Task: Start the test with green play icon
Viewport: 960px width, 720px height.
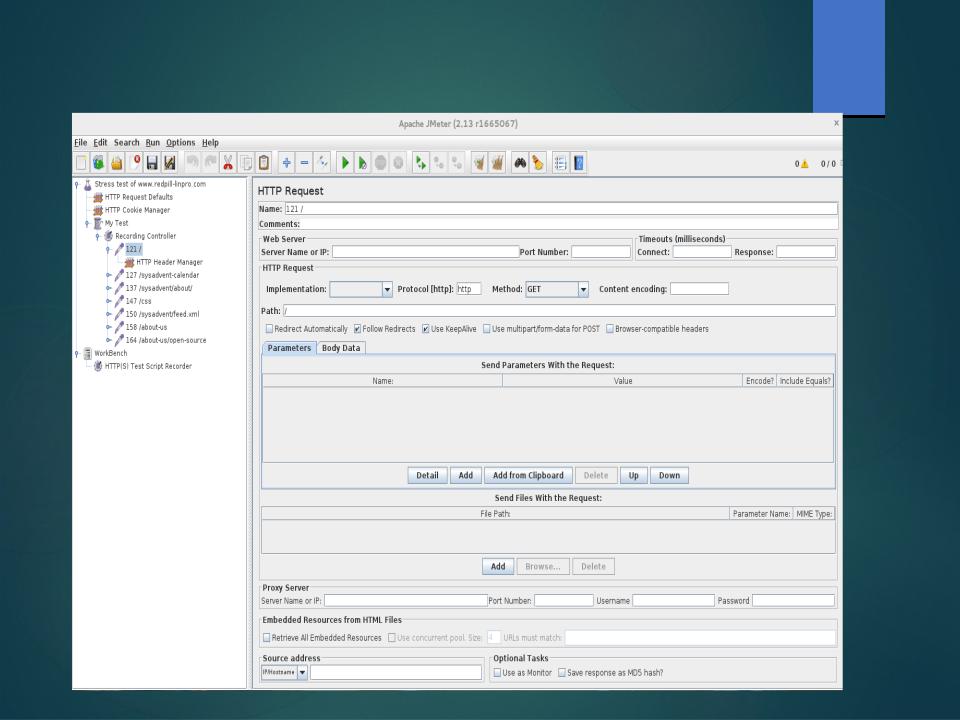Action: point(345,163)
